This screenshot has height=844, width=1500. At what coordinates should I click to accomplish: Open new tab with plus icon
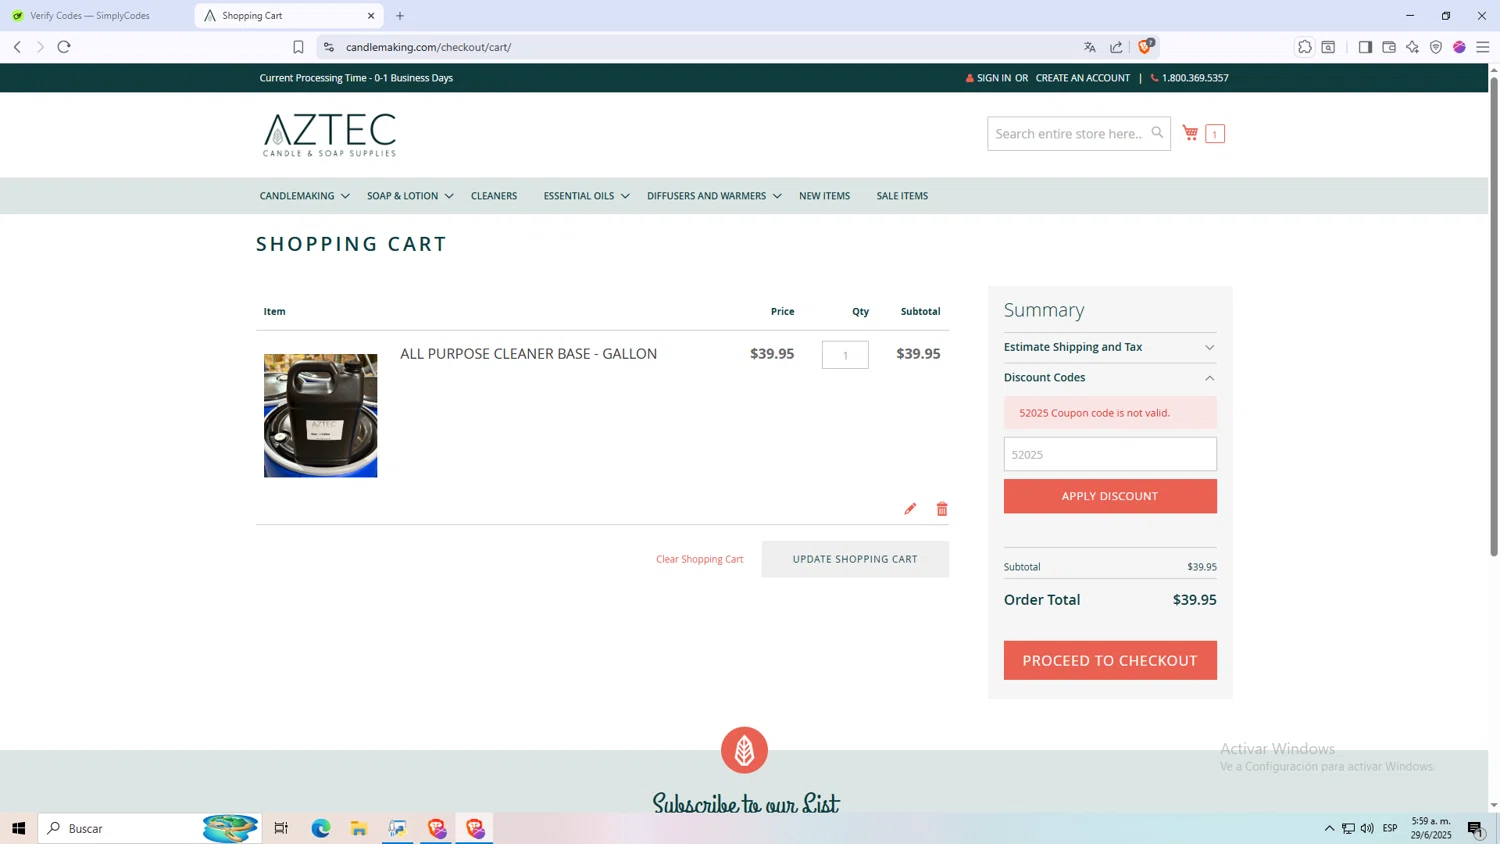400,16
